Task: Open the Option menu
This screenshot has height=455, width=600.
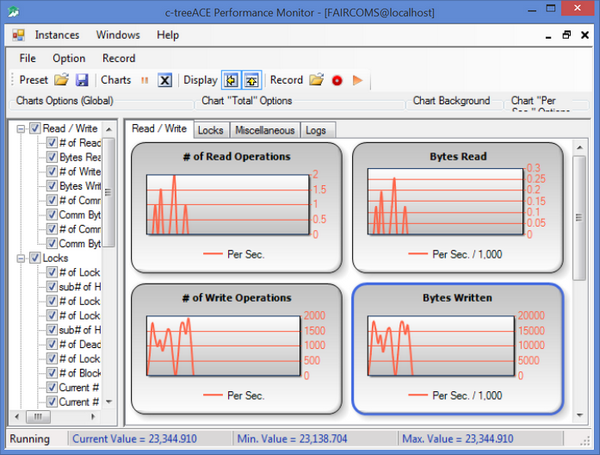Action: [69, 58]
